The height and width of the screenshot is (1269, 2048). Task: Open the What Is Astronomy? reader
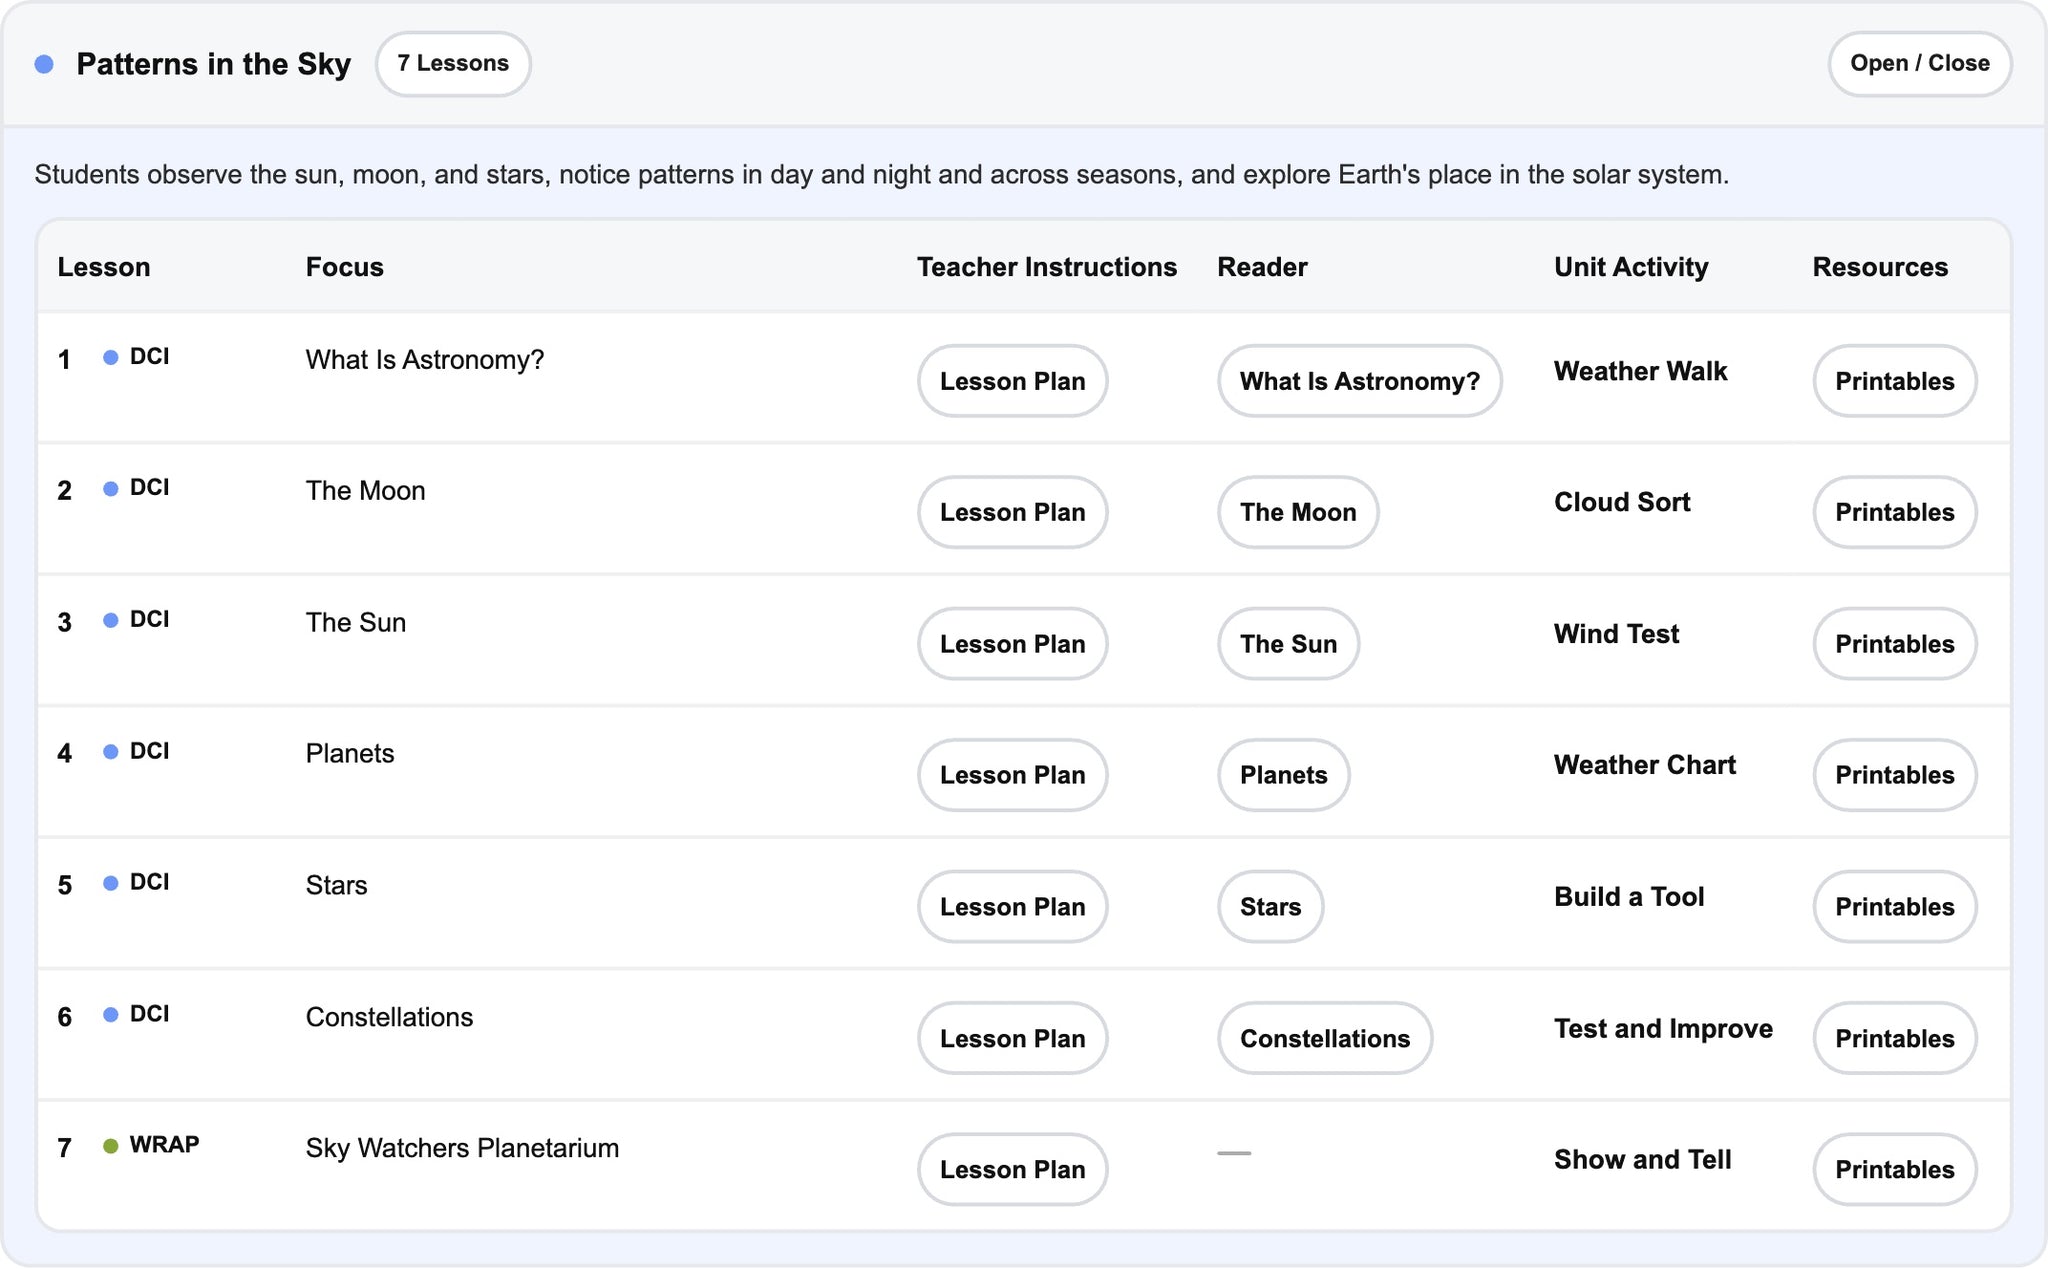(1359, 381)
